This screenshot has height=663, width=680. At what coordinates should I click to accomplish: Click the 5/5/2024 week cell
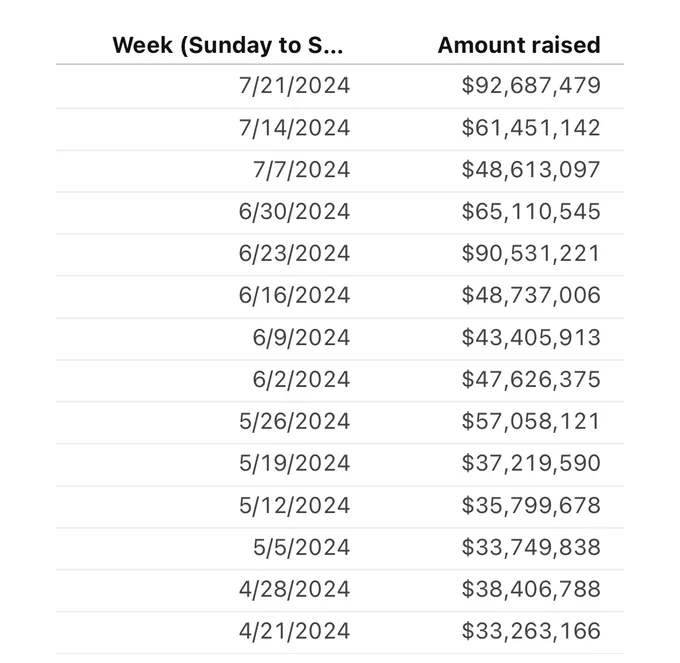point(301,547)
